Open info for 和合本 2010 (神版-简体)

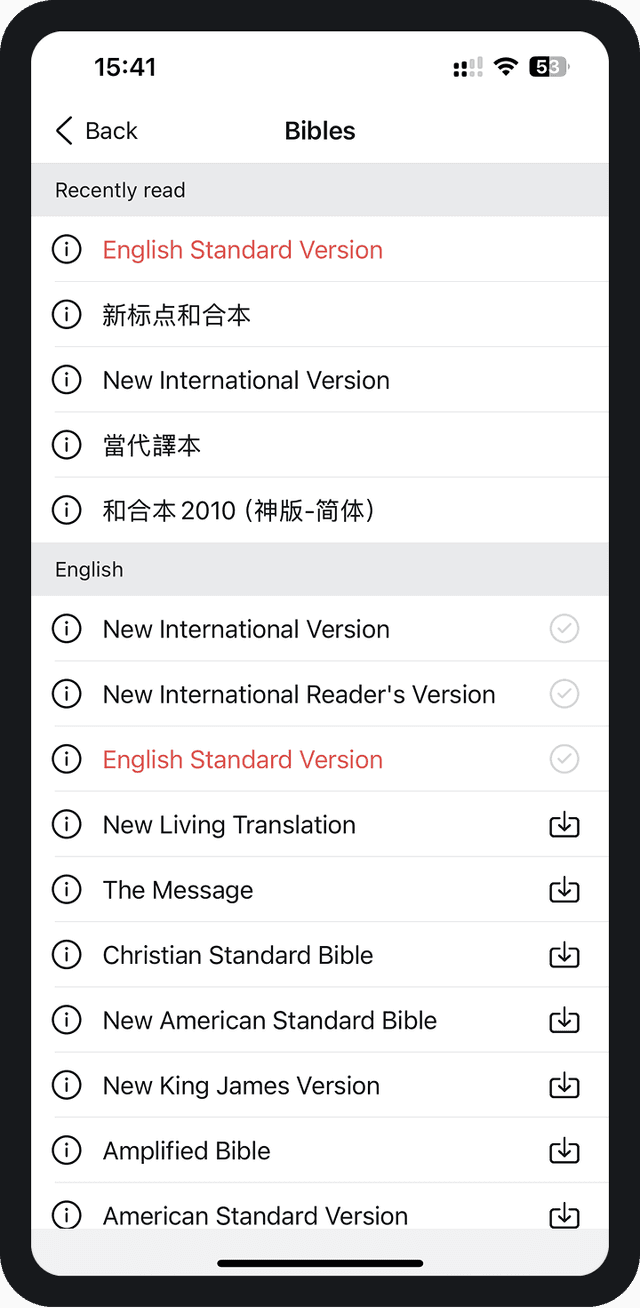point(66,509)
